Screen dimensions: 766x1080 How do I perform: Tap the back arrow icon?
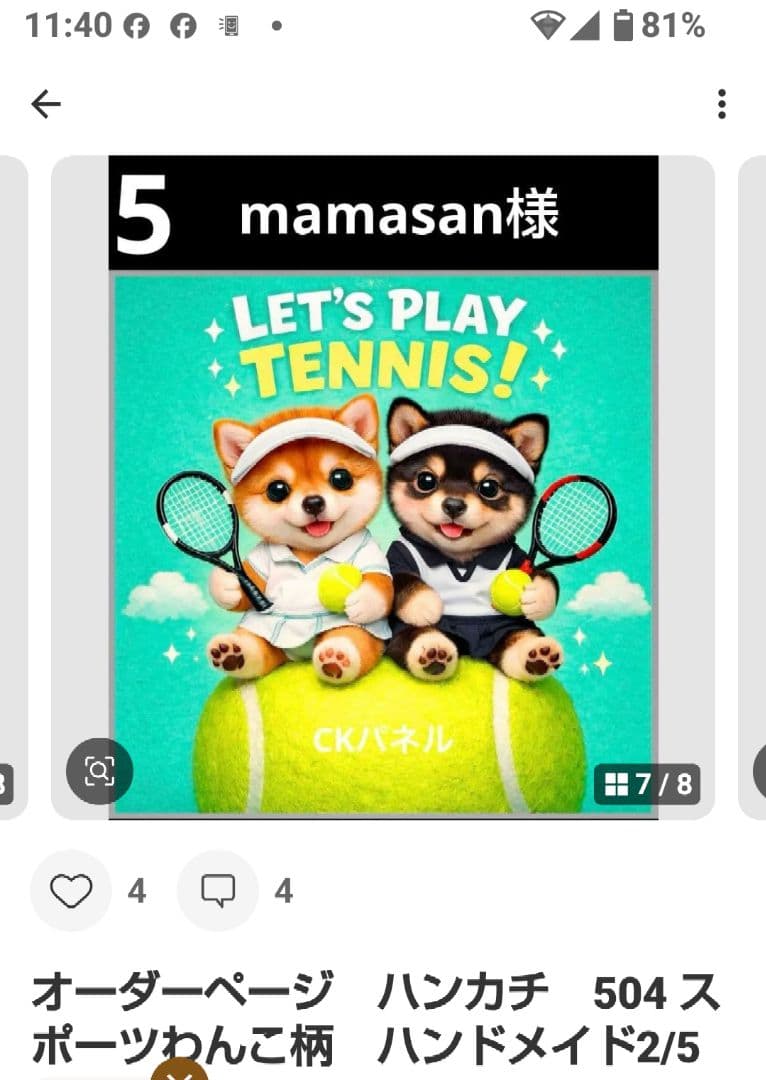click(x=46, y=105)
